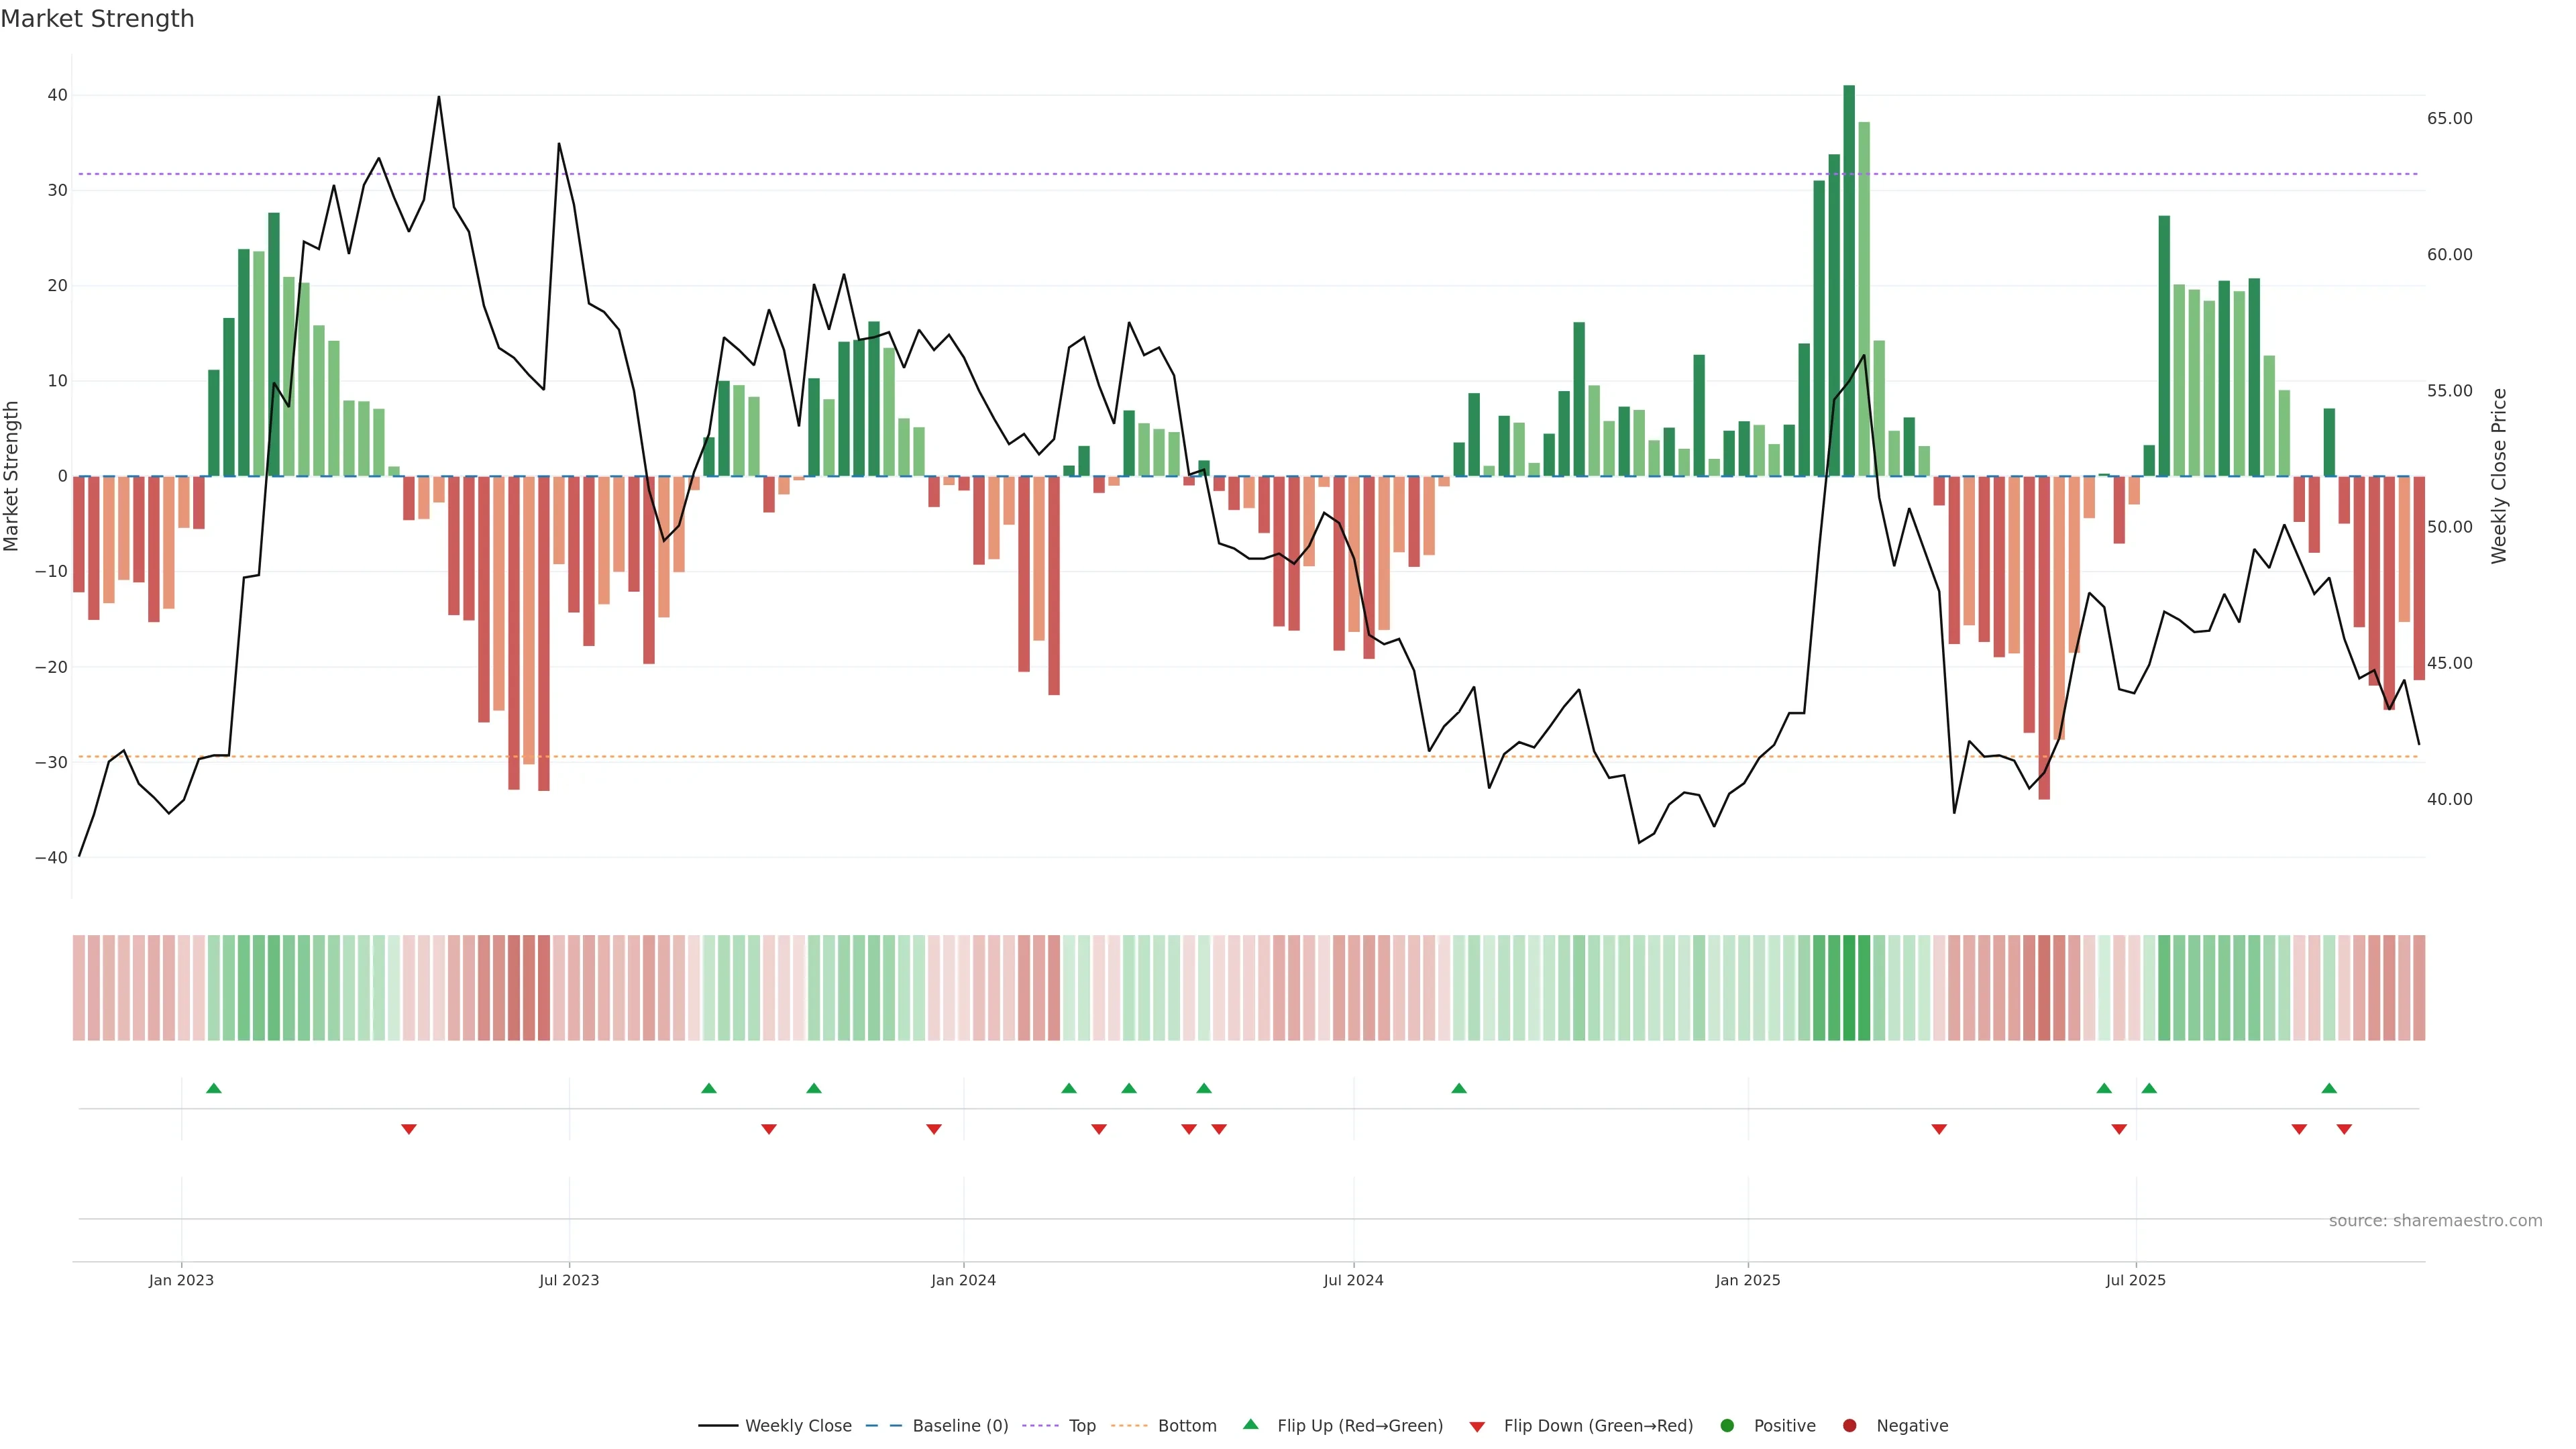The height and width of the screenshot is (1449, 2576).
Task: Click the rightmost green flip-up marker on timeline
Action: pos(2329,1088)
